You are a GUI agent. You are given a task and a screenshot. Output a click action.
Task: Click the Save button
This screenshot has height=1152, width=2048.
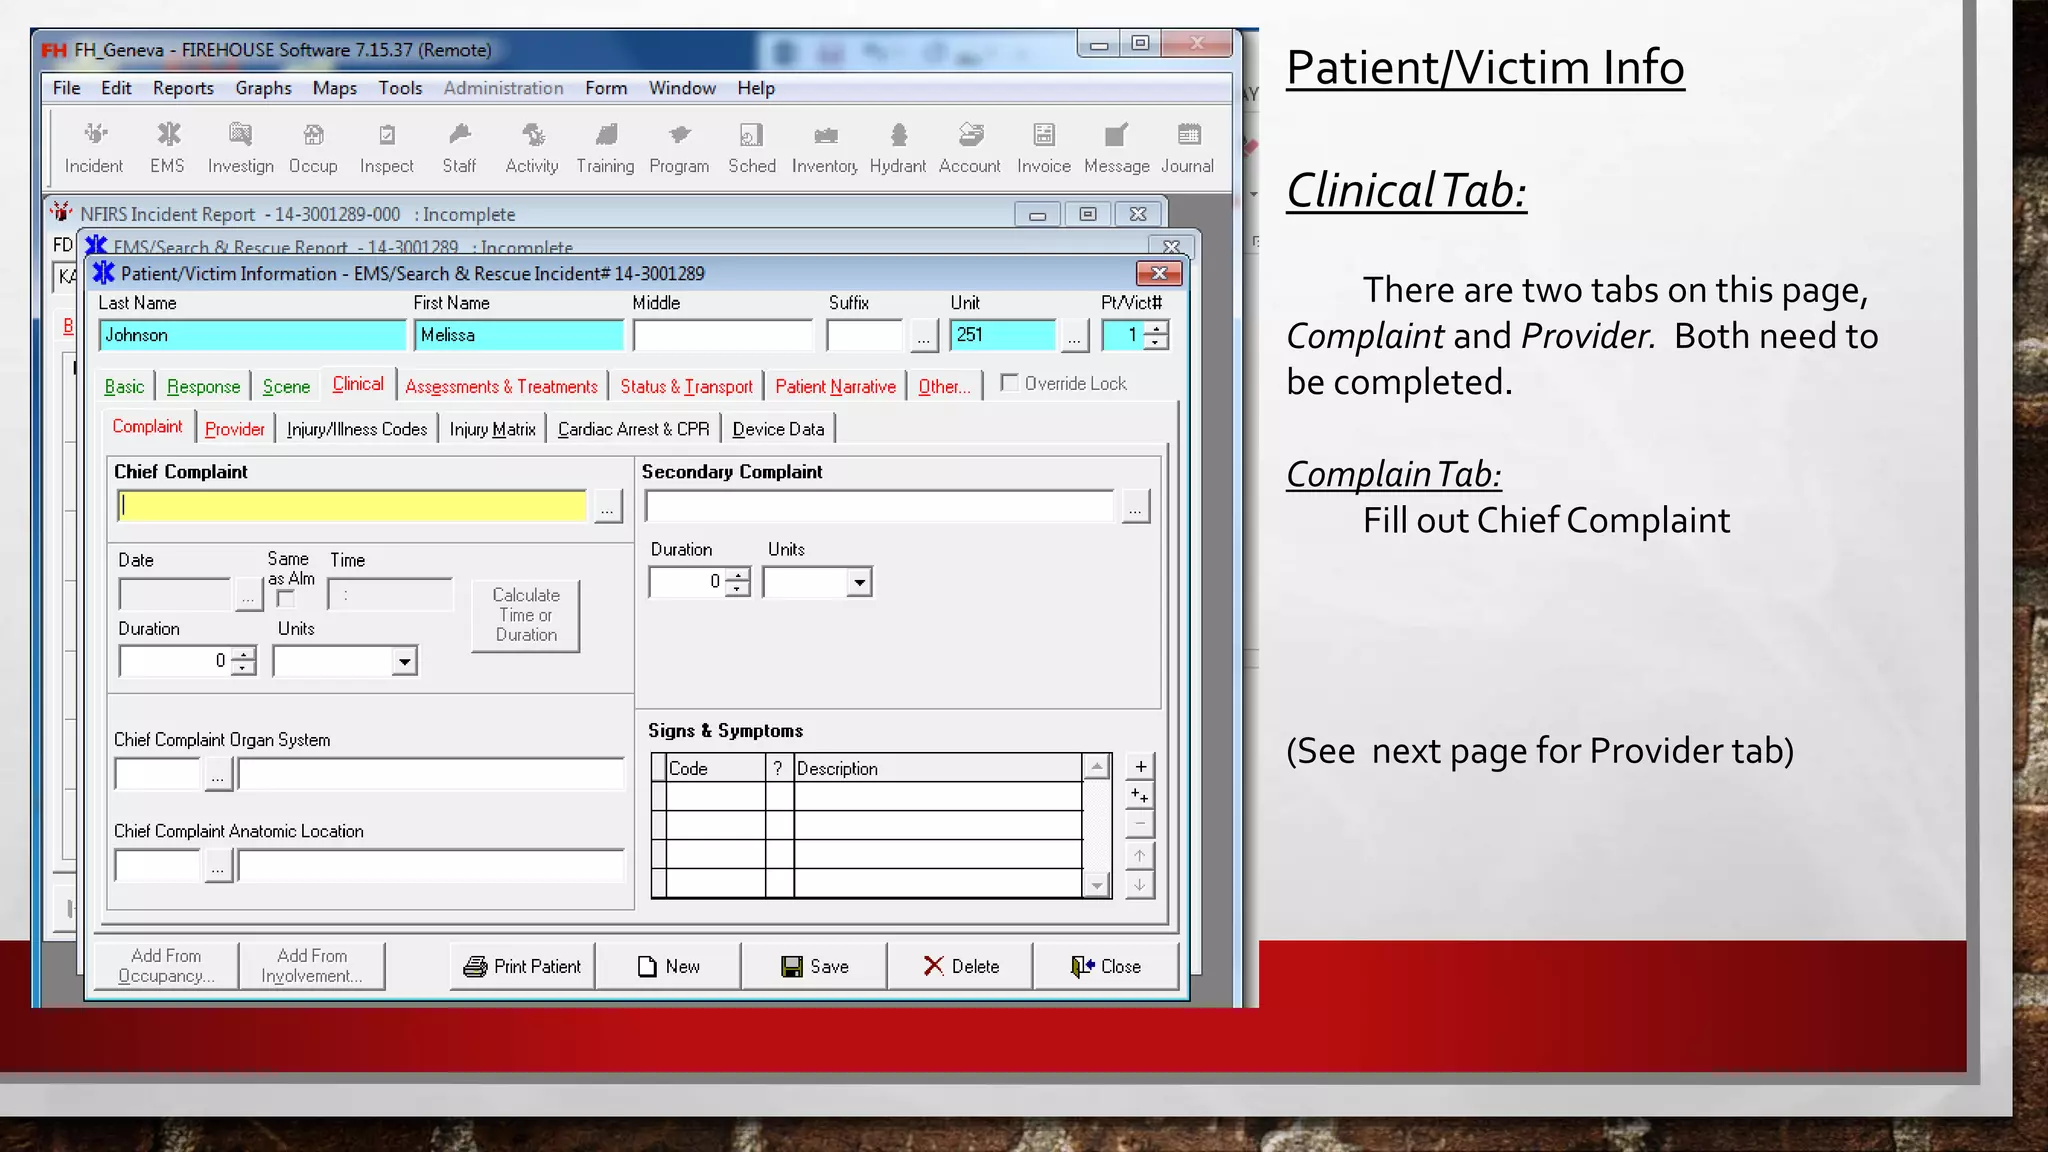(814, 966)
